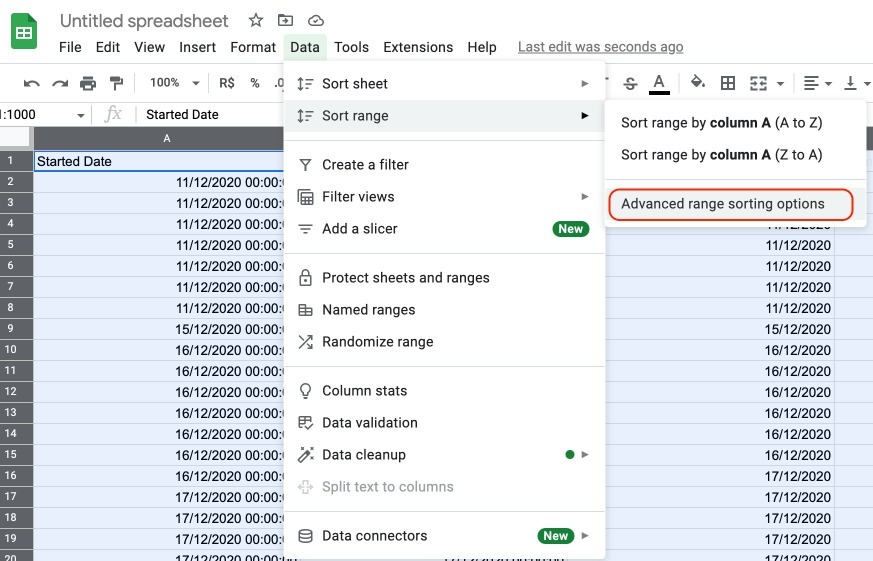Screen dimensions: 873x561
Task: Click Create a filter menu entry
Action: click(x=365, y=165)
